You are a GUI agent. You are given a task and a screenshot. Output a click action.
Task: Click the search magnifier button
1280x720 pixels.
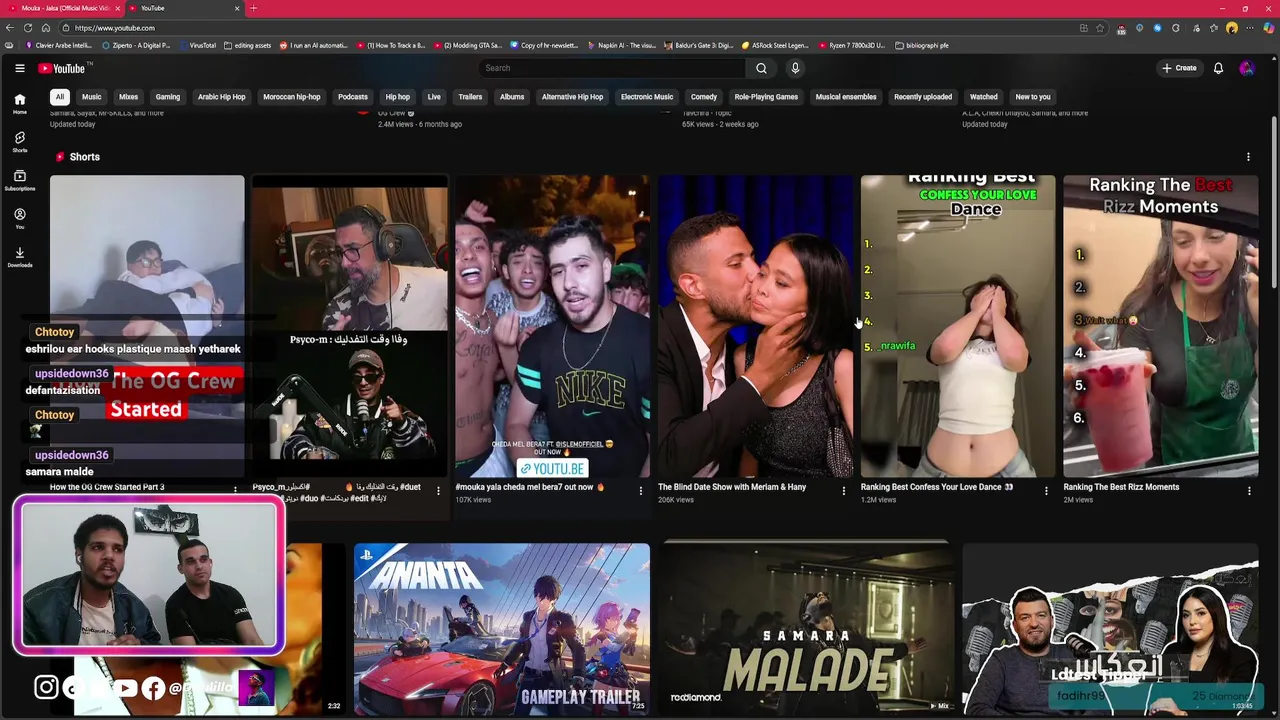coord(761,68)
